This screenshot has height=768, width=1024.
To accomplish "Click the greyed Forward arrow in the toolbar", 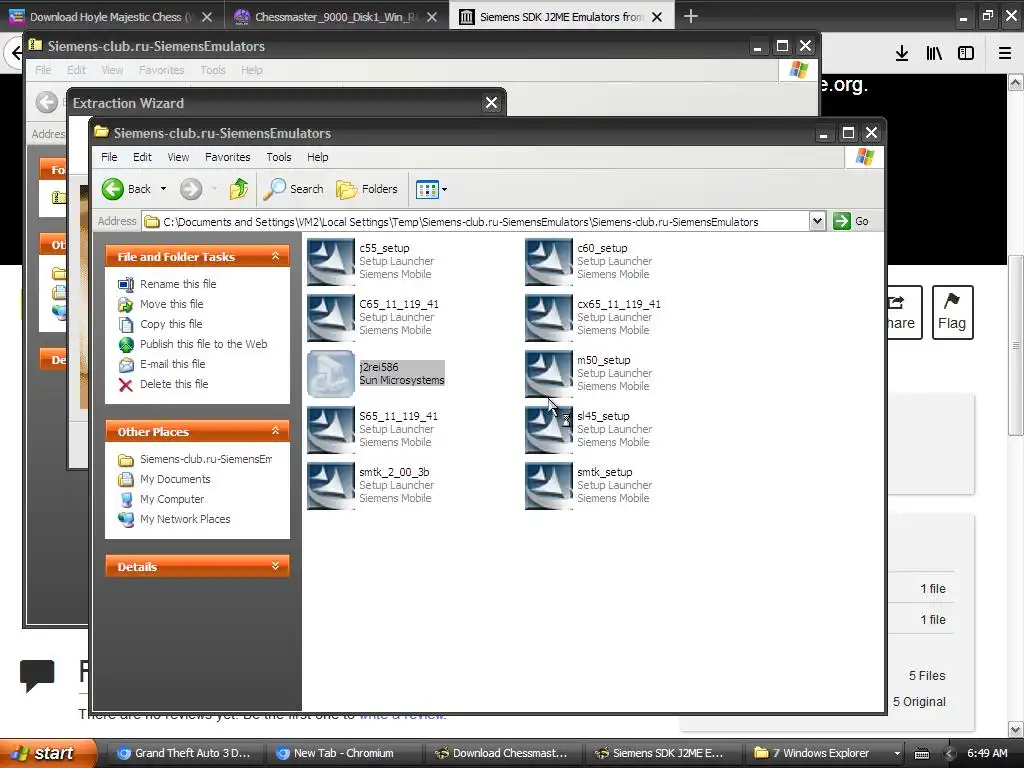I will pyautogui.click(x=191, y=189).
